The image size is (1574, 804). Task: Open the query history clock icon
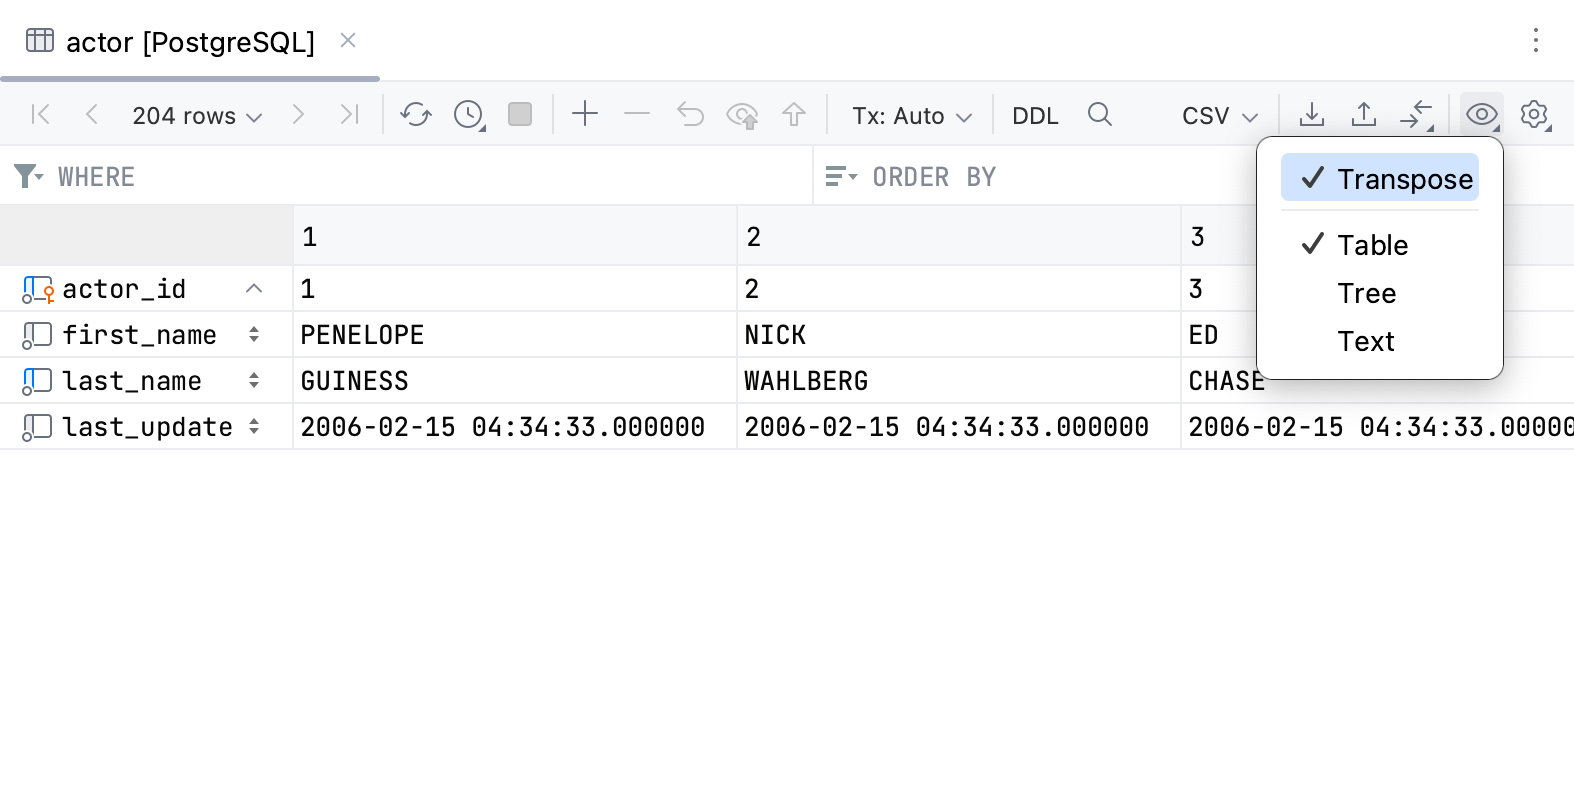point(468,115)
